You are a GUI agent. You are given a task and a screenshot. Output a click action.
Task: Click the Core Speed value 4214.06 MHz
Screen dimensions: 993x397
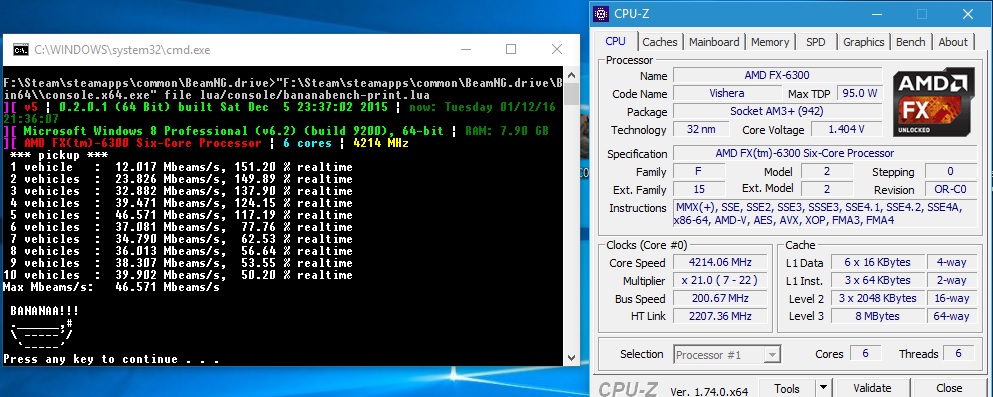click(x=721, y=262)
